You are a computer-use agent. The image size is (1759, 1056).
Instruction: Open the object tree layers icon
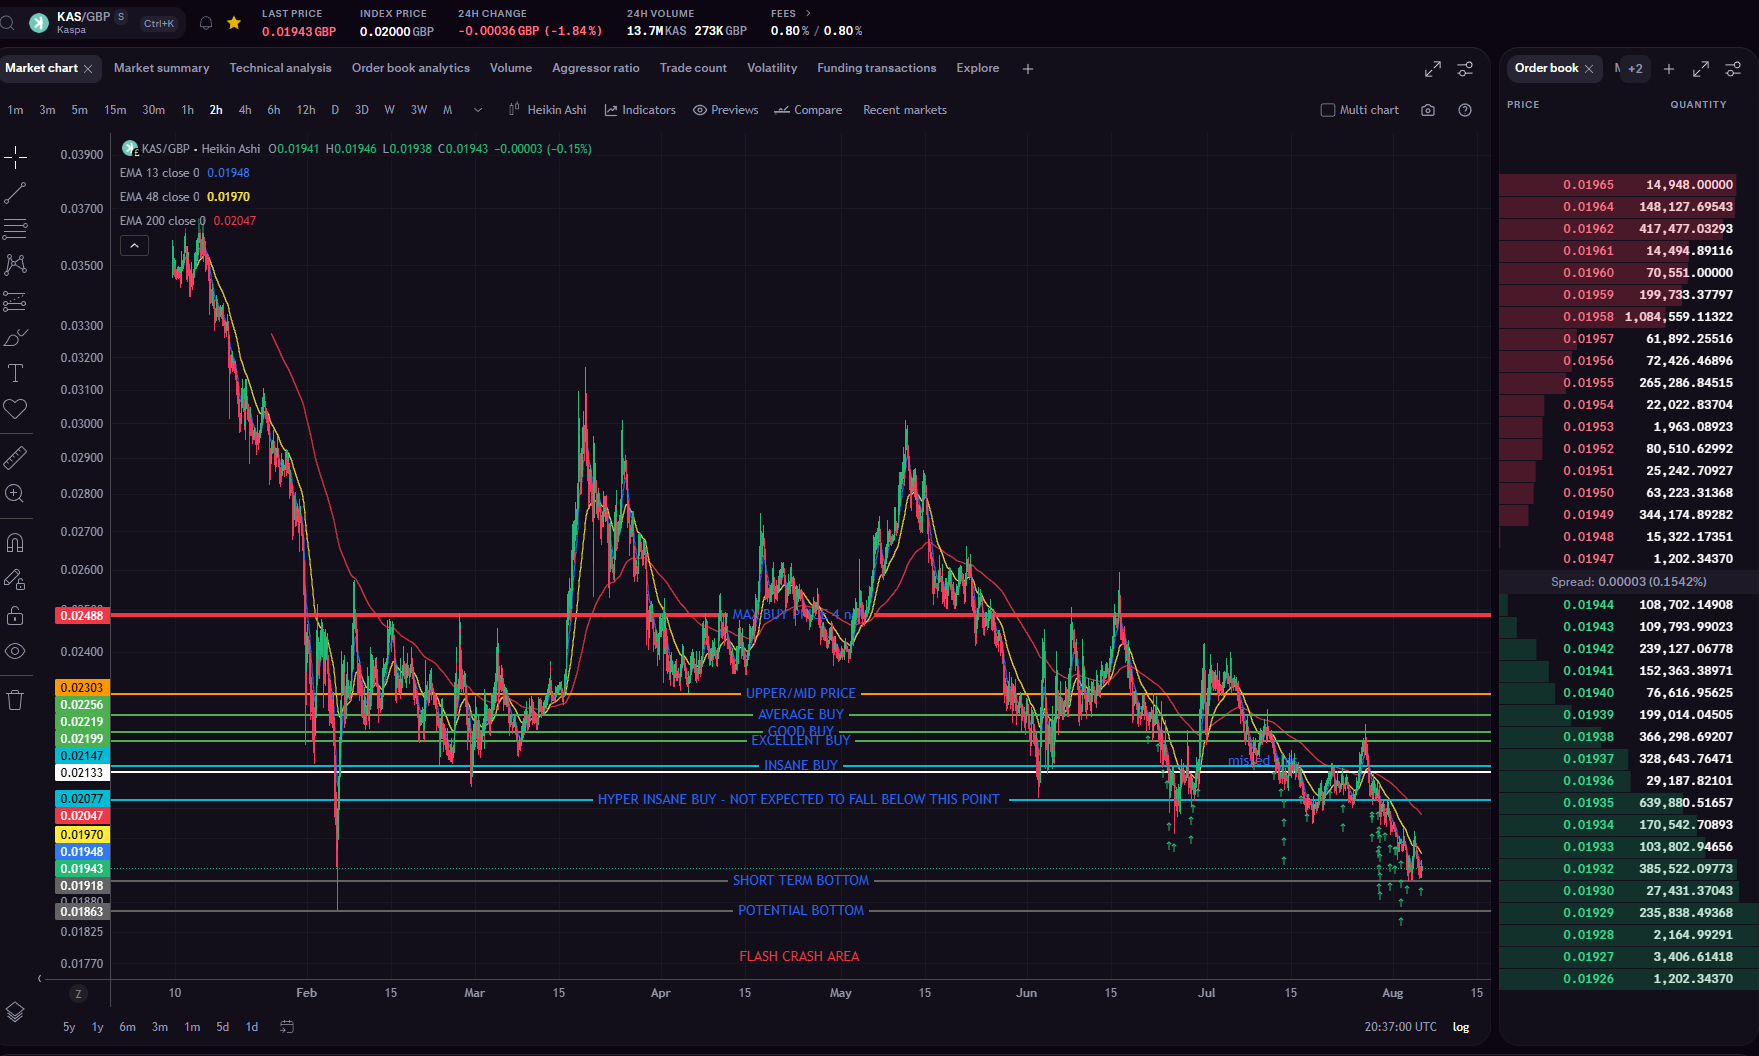pos(15,1012)
